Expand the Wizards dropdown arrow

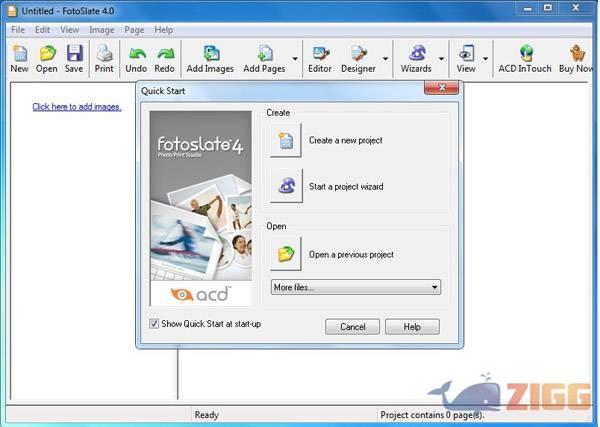[441, 60]
